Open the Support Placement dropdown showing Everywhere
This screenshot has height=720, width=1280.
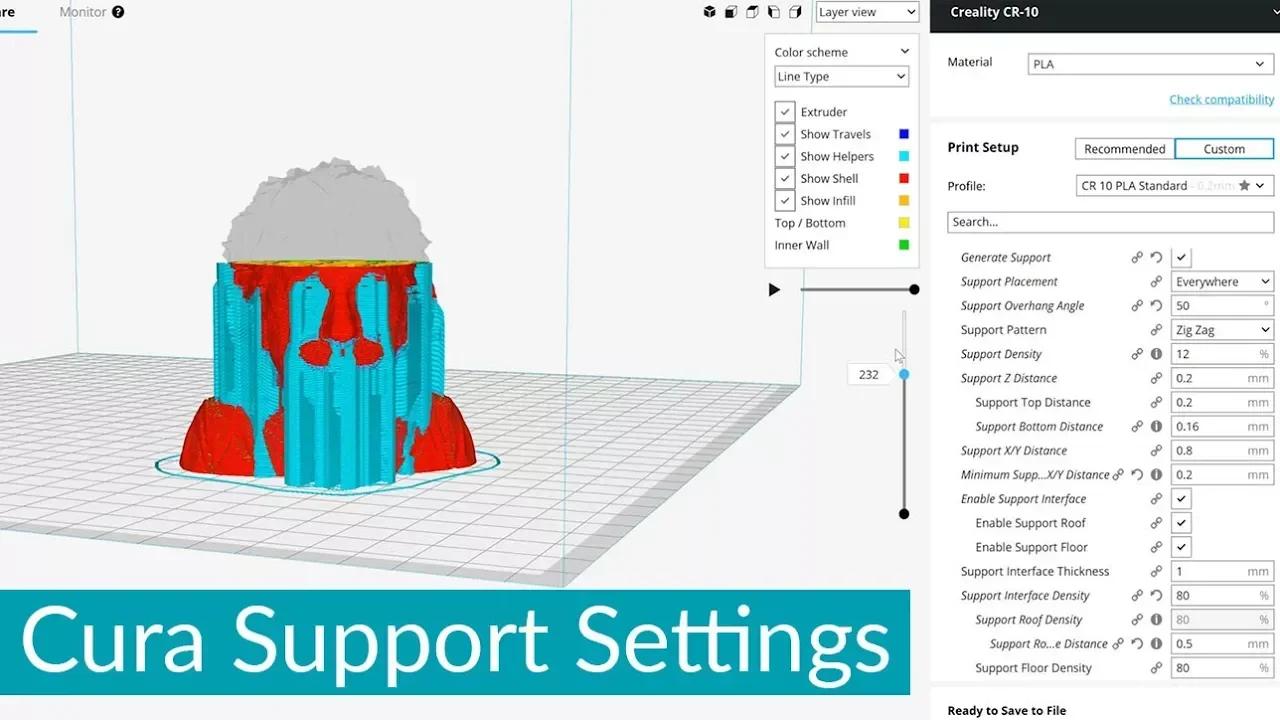pyautogui.click(x=1221, y=281)
